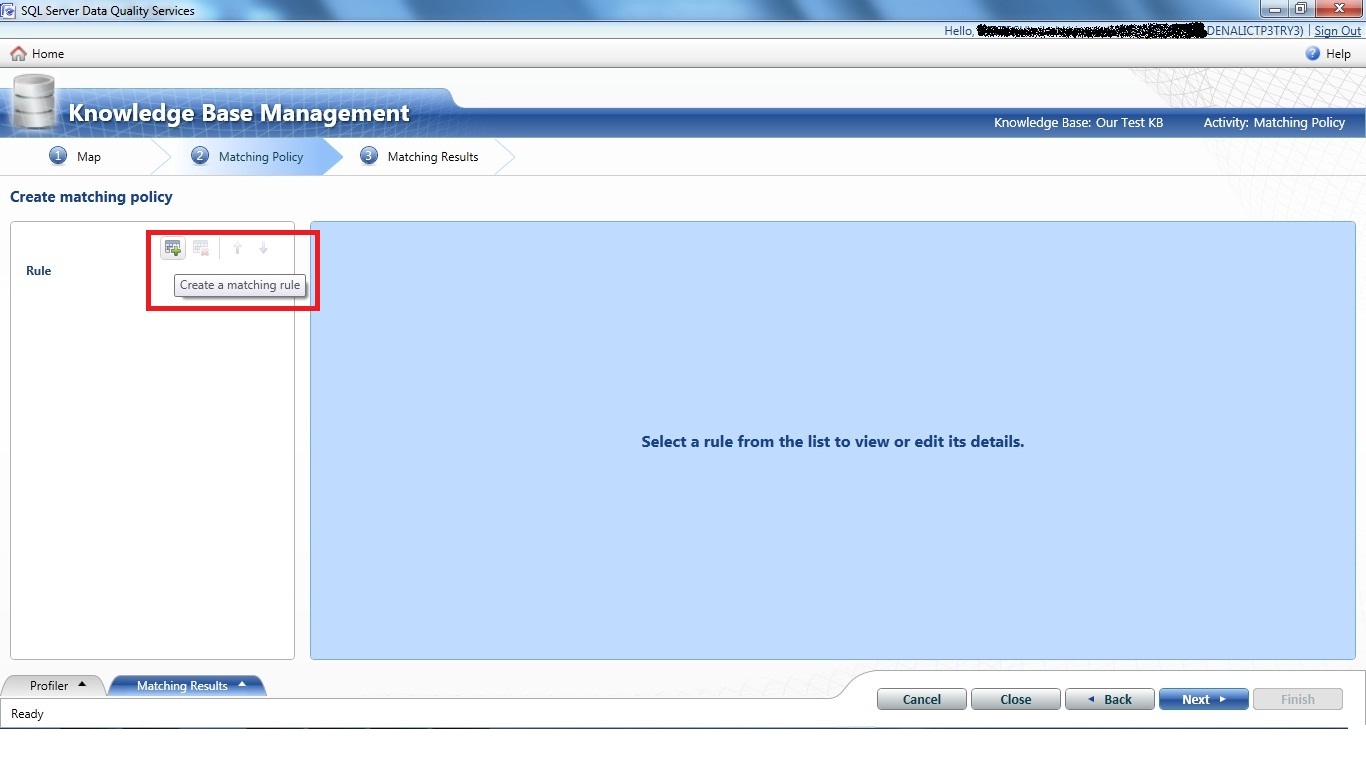Click the Finish button
The width and height of the screenshot is (1366, 768).
point(1298,699)
